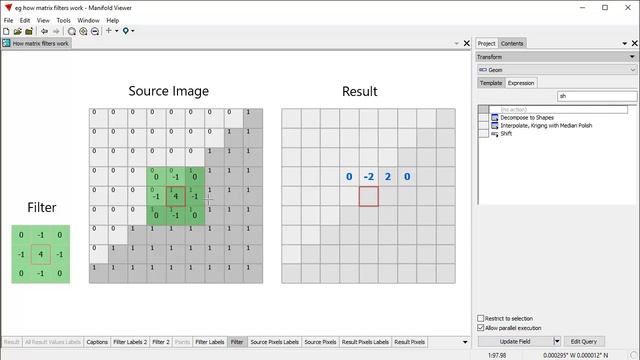Open the File menu
Viewport: 640px width, 360px height.
pyautogui.click(x=8, y=20)
